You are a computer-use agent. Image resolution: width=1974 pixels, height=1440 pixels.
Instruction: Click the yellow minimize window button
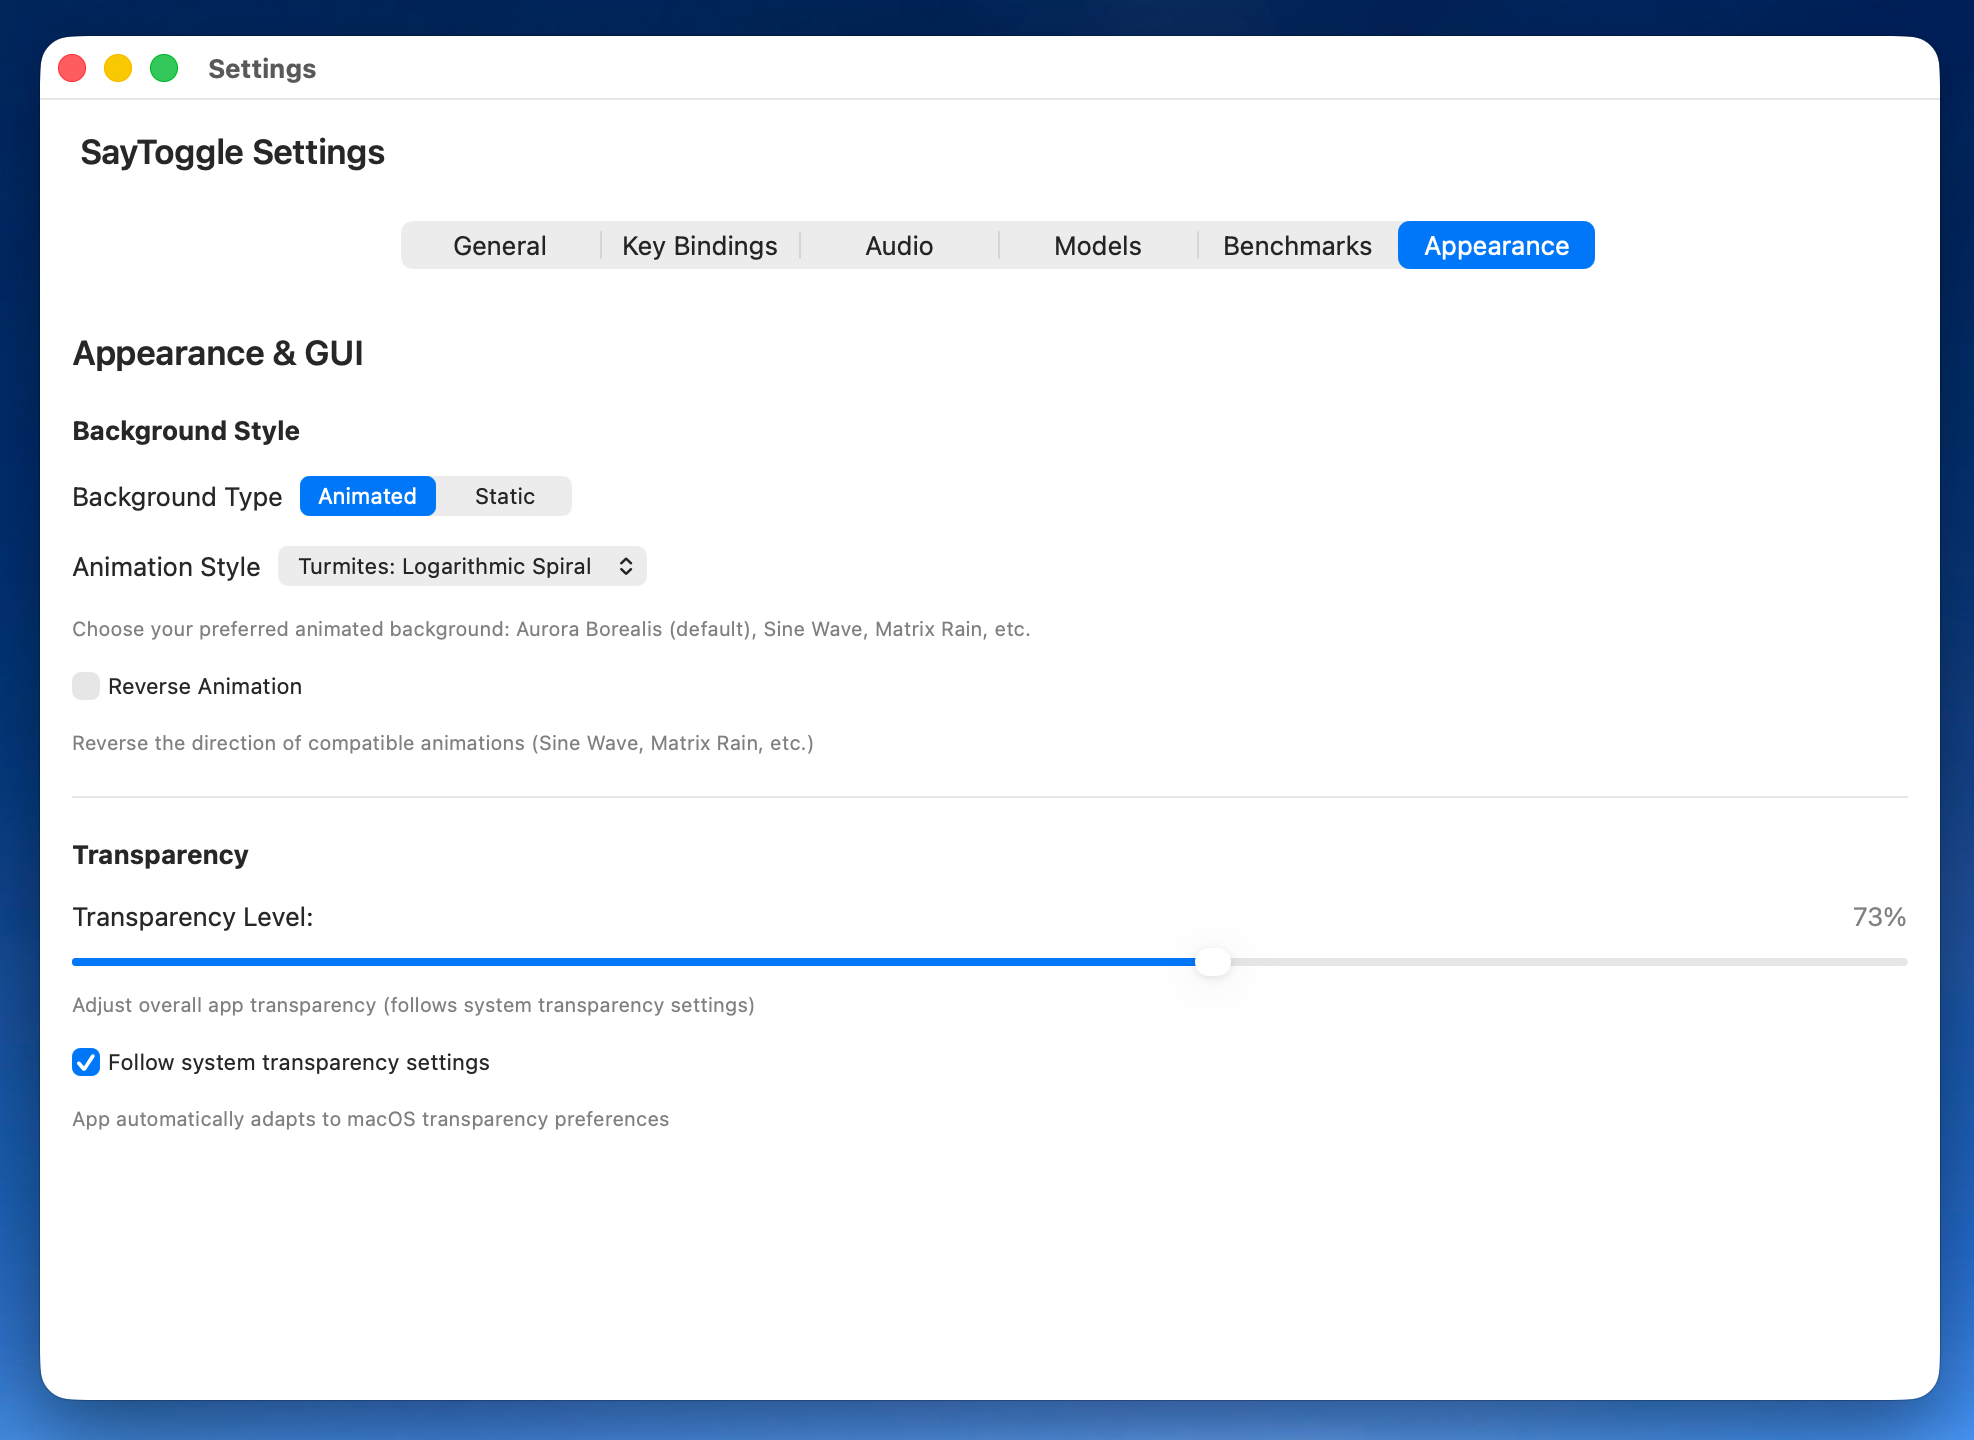117,68
